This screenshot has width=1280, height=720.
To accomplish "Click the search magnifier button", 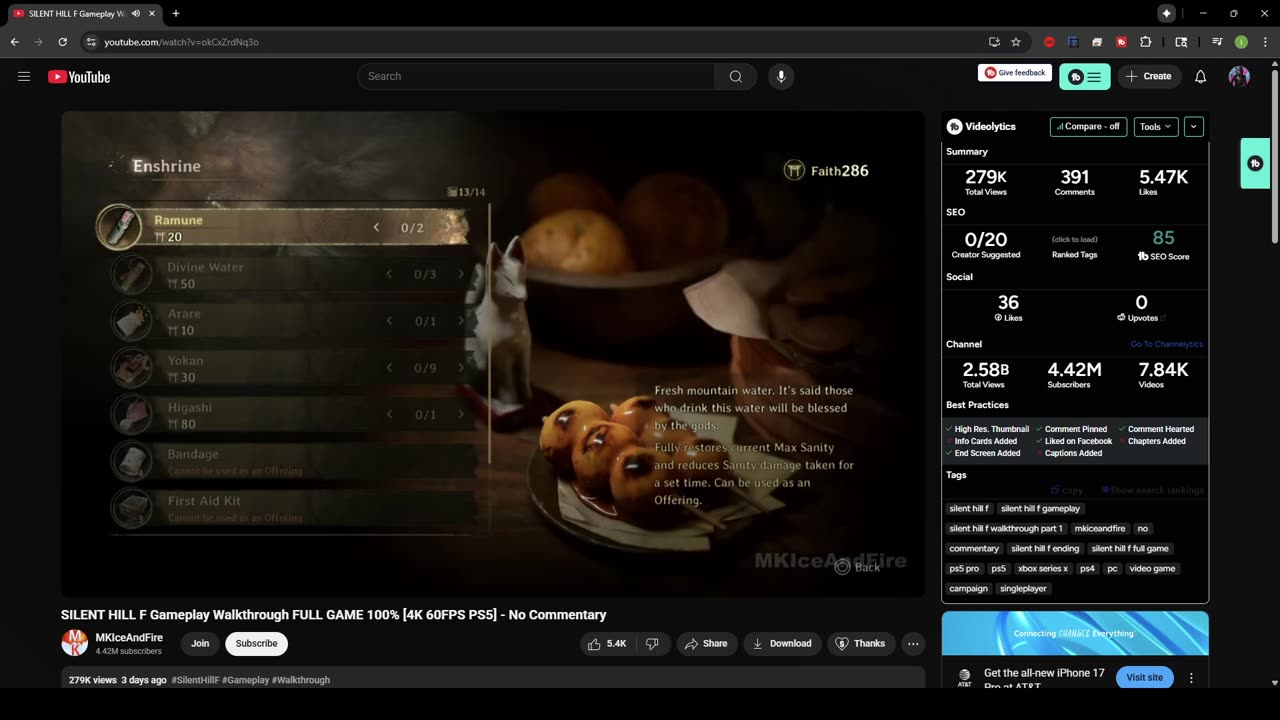I will 736,77.
